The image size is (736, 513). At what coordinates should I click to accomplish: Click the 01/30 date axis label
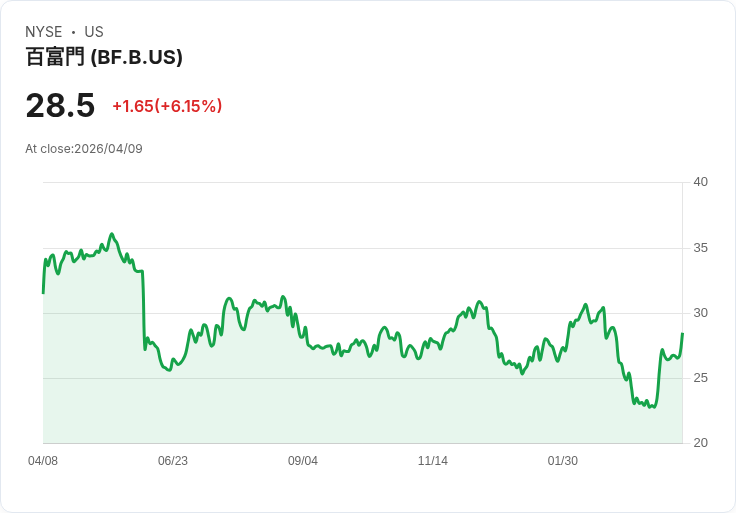click(x=562, y=460)
